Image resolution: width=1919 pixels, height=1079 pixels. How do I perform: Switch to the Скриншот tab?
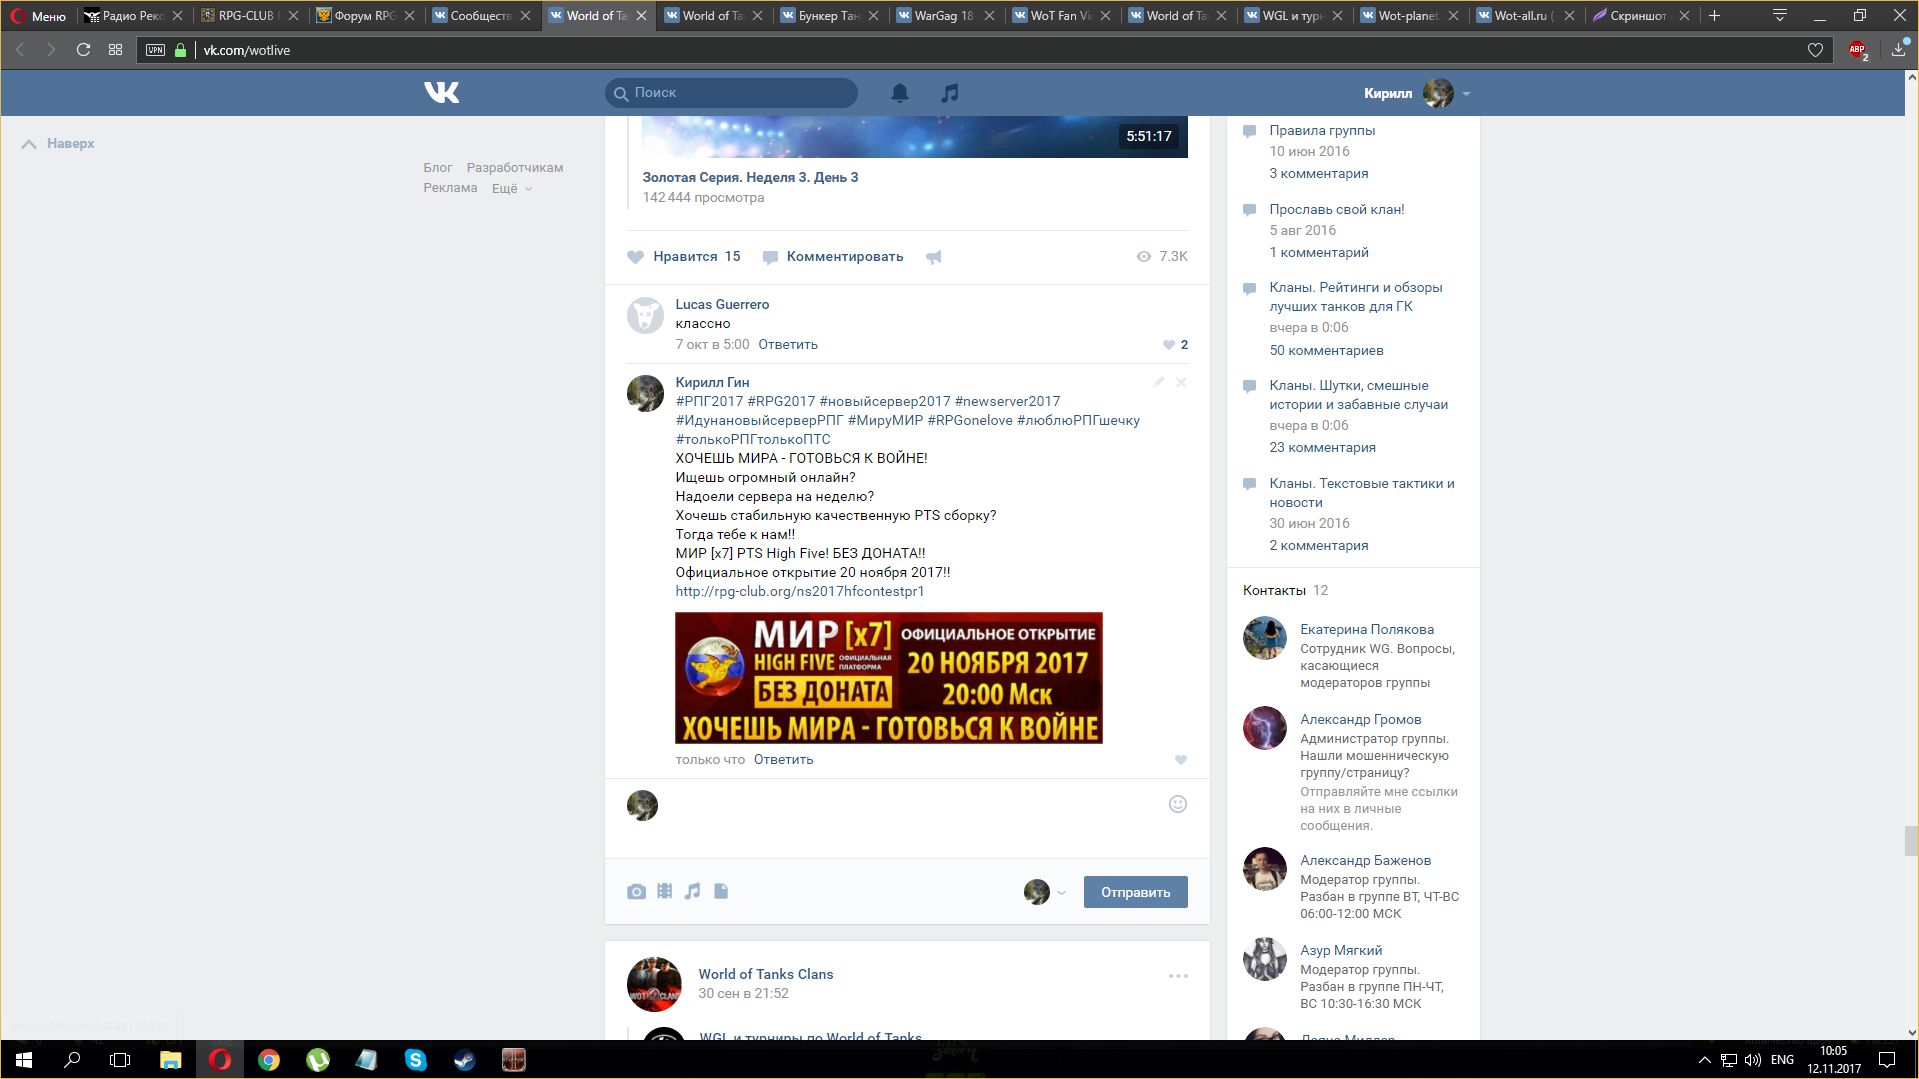1640,15
